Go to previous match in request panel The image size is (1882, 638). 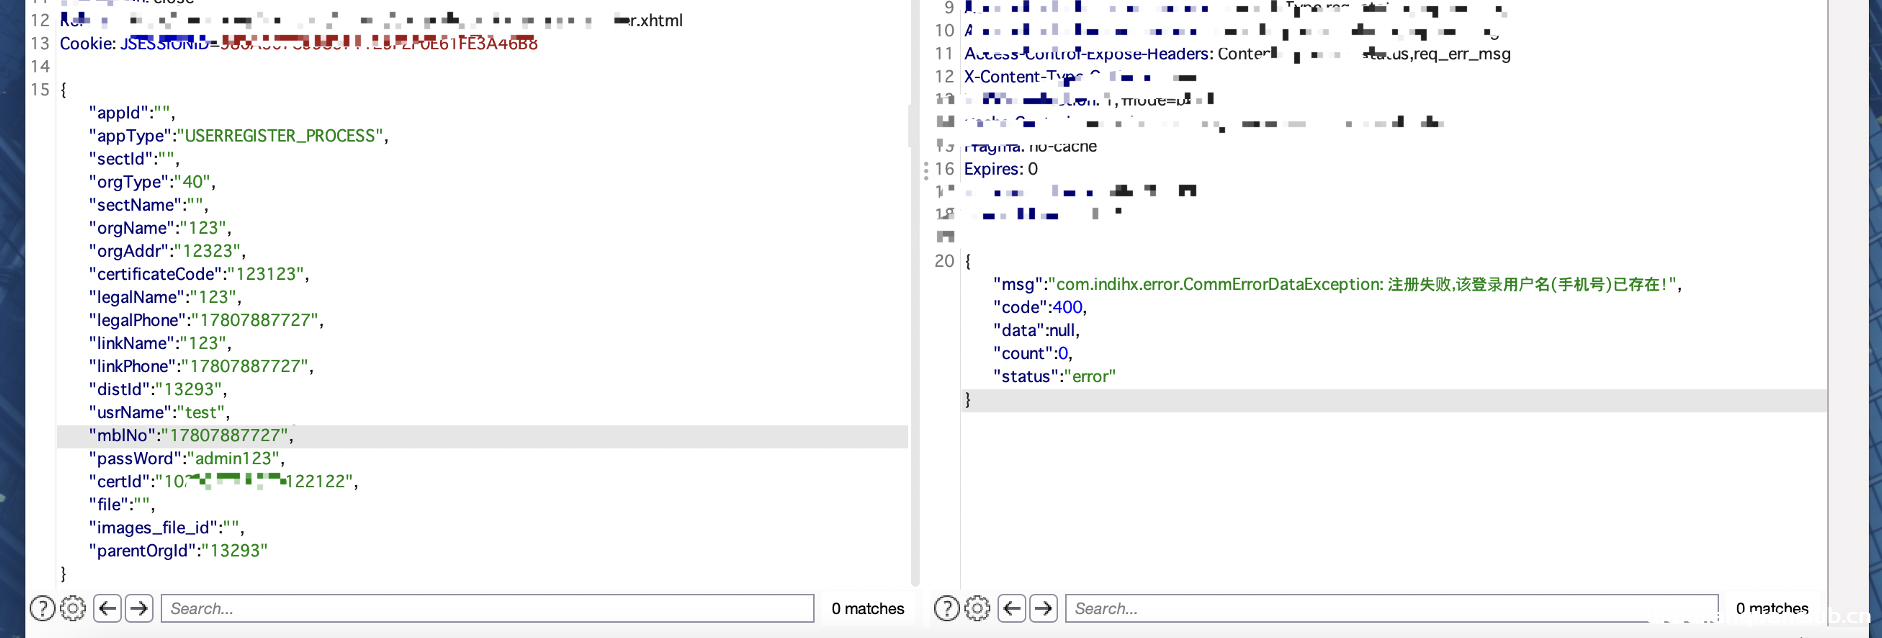(x=108, y=608)
